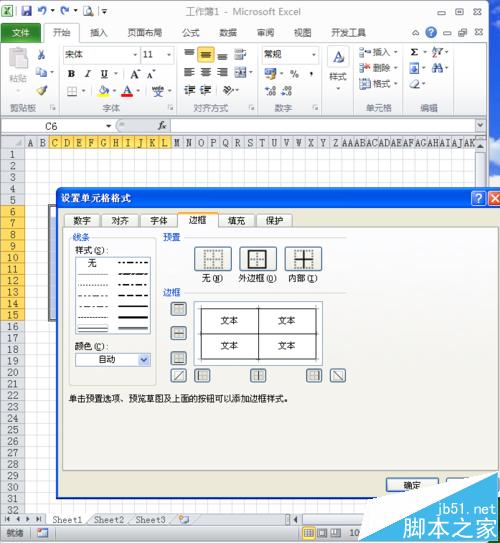Click the Wrap Text icon
This screenshot has width=500, height=543.
240,54
